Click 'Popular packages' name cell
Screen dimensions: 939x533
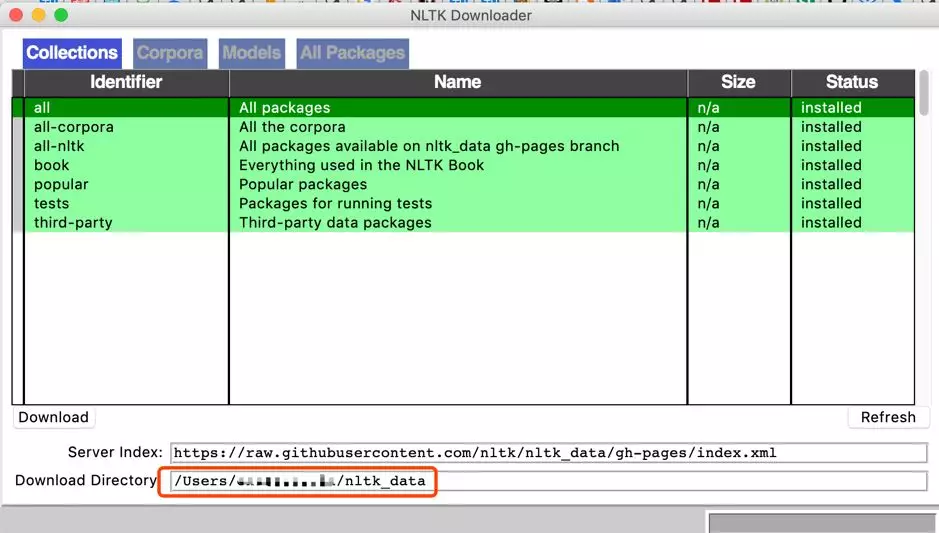point(303,184)
